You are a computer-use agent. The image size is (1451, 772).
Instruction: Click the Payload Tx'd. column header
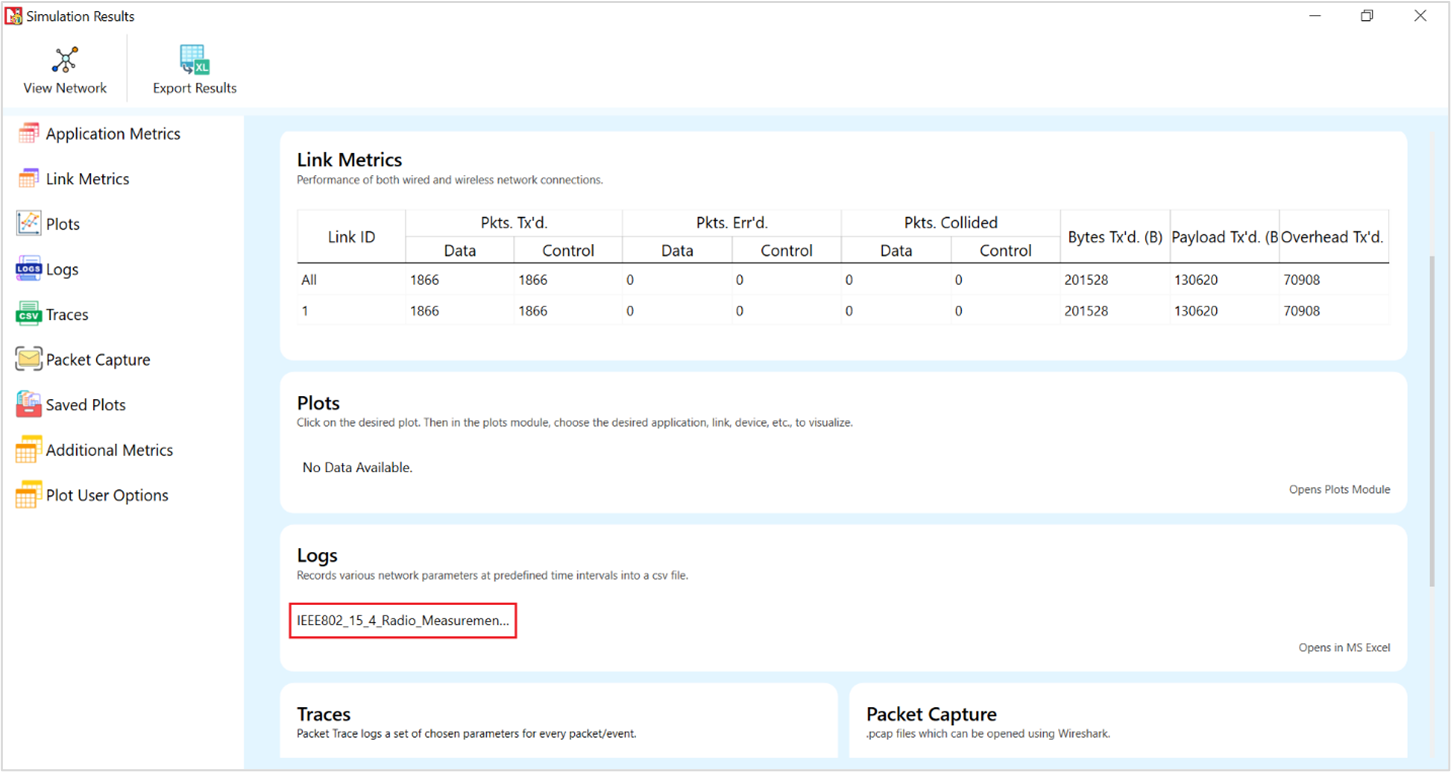1224,237
